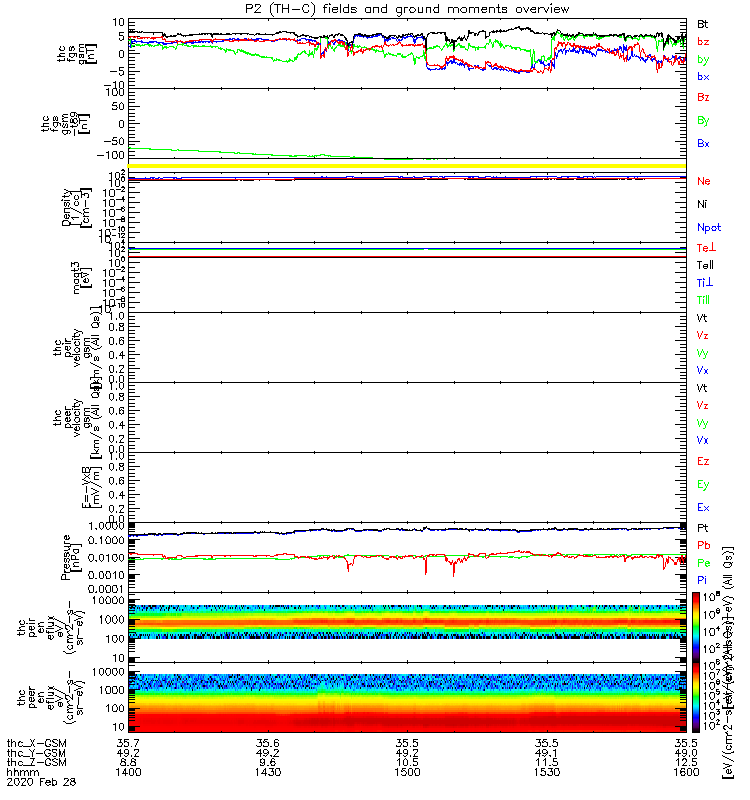Click the 1500 time tick label
This screenshot has height=800, width=750.
407,772
